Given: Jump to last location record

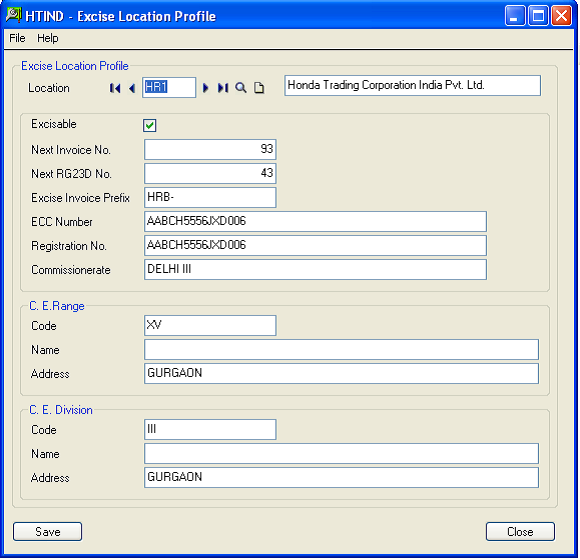Looking at the screenshot, I should (223, 88).
